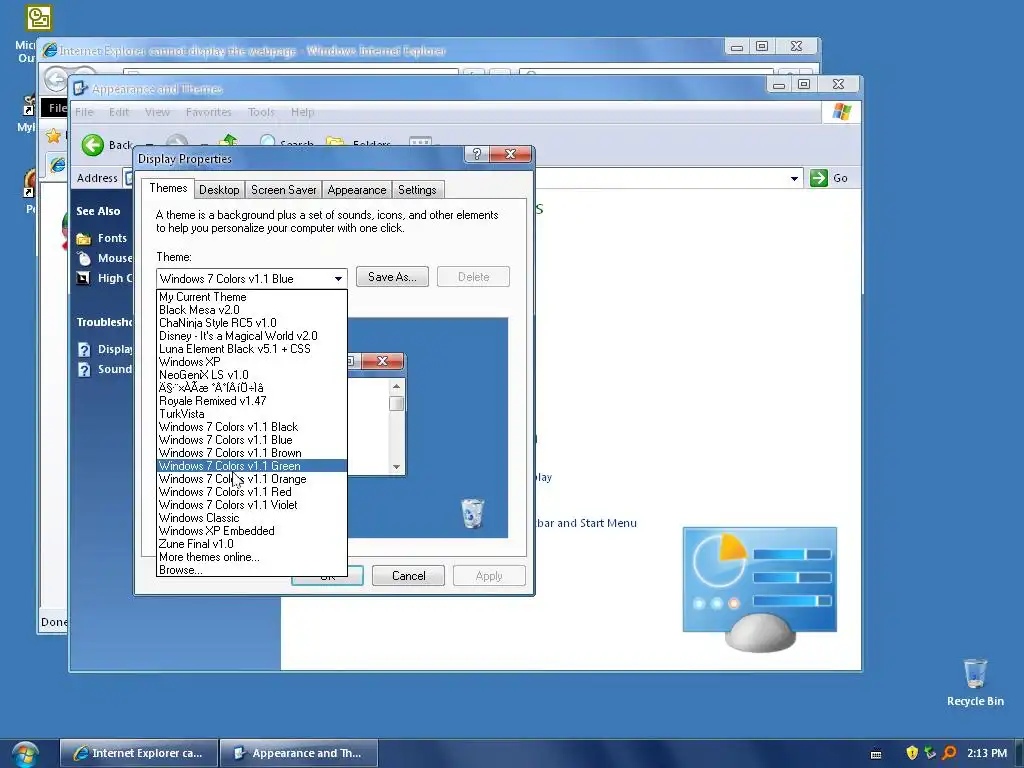Select My Current Theme entry
This screenshot has width=1024, height=768.
coord(251,296)
